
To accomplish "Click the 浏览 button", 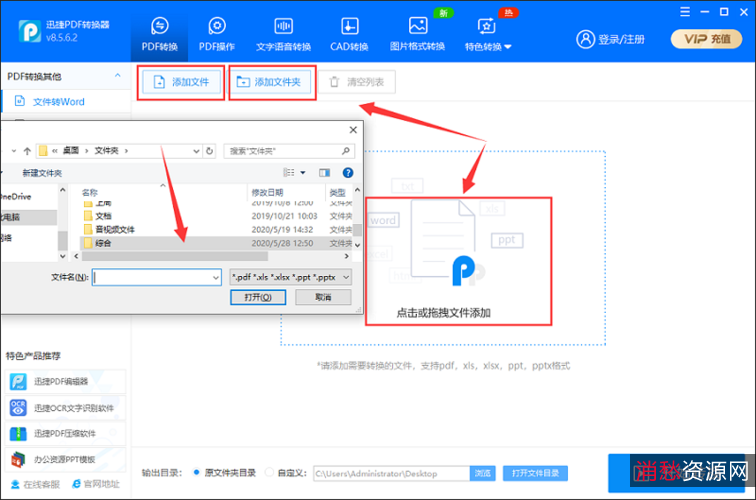I will pyautogui.click(x=483, y=473).
